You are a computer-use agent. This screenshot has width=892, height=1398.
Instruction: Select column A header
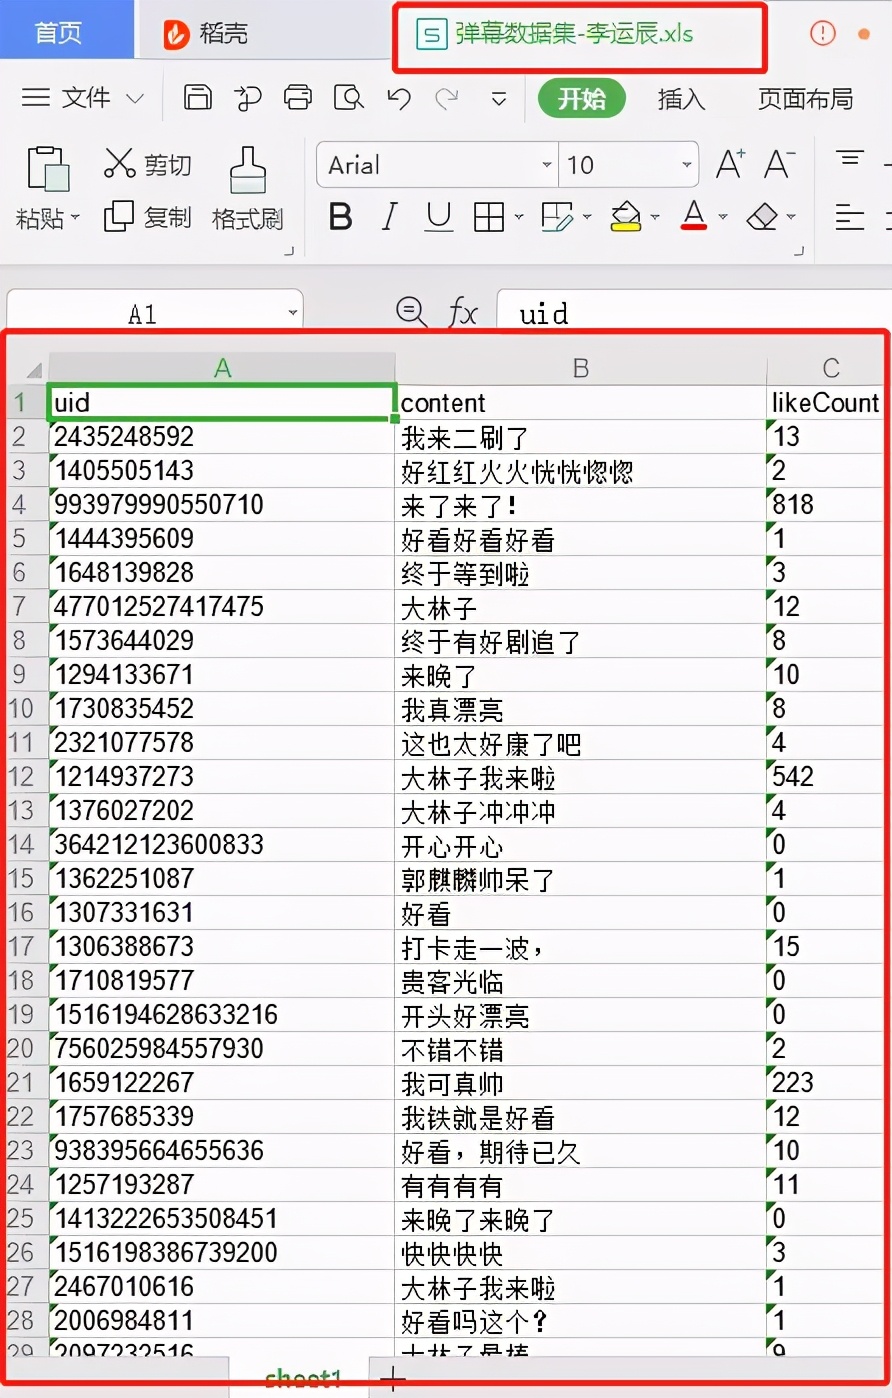coord(222,368)
